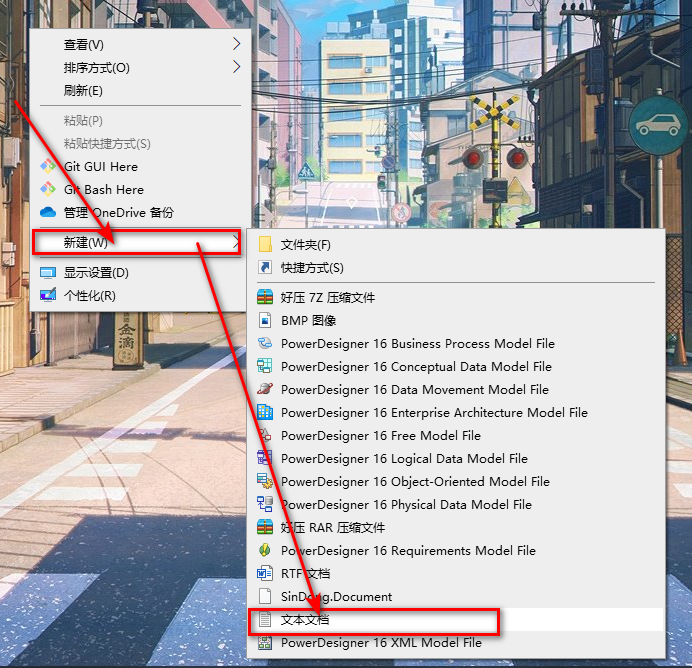692x668 pixels.
Task: Create a new RTF 文档
Action: (456, 573)
